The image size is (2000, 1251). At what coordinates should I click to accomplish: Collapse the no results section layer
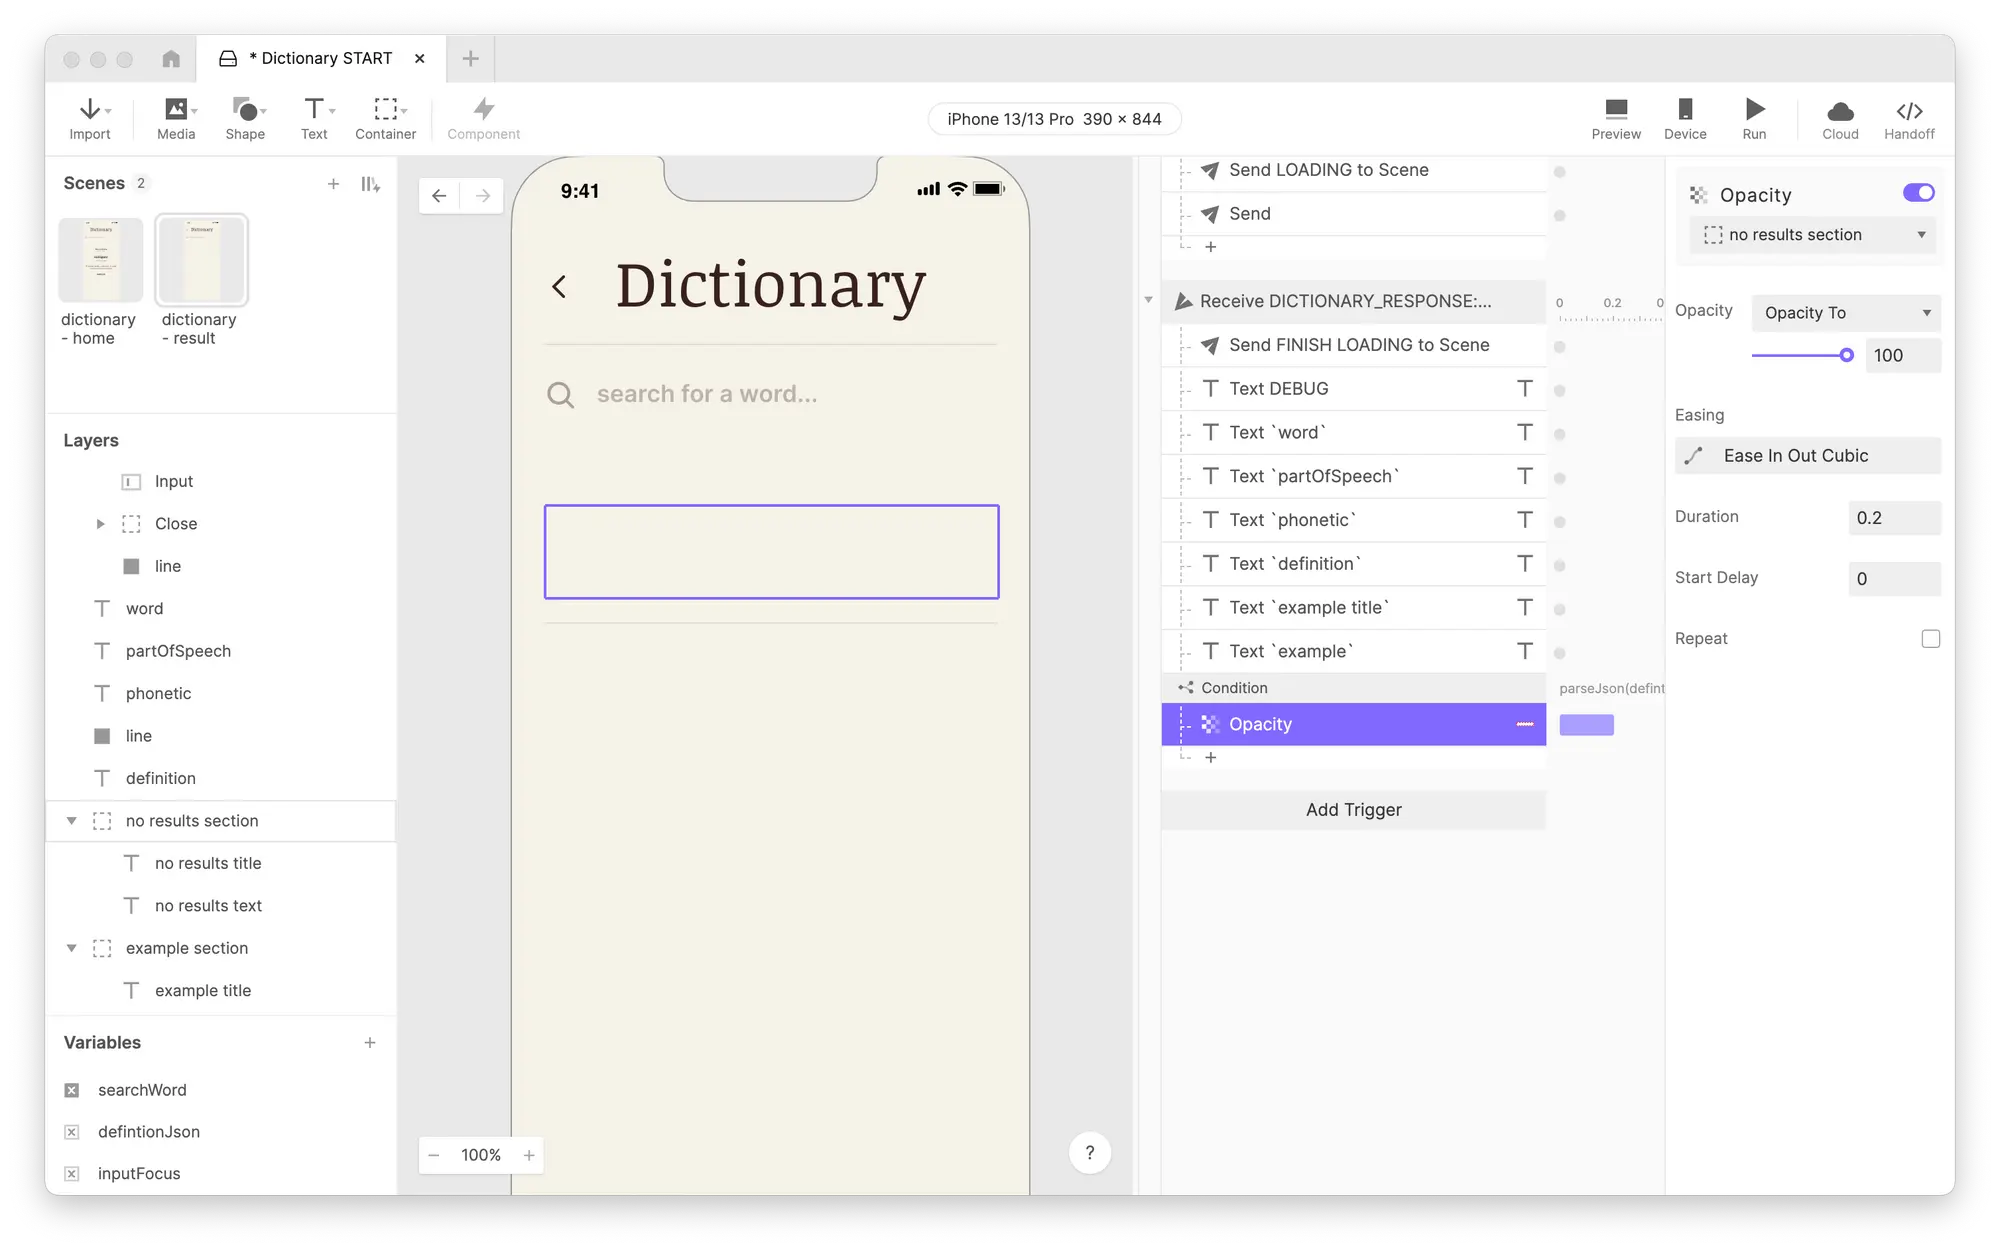[x=72, y=821]
